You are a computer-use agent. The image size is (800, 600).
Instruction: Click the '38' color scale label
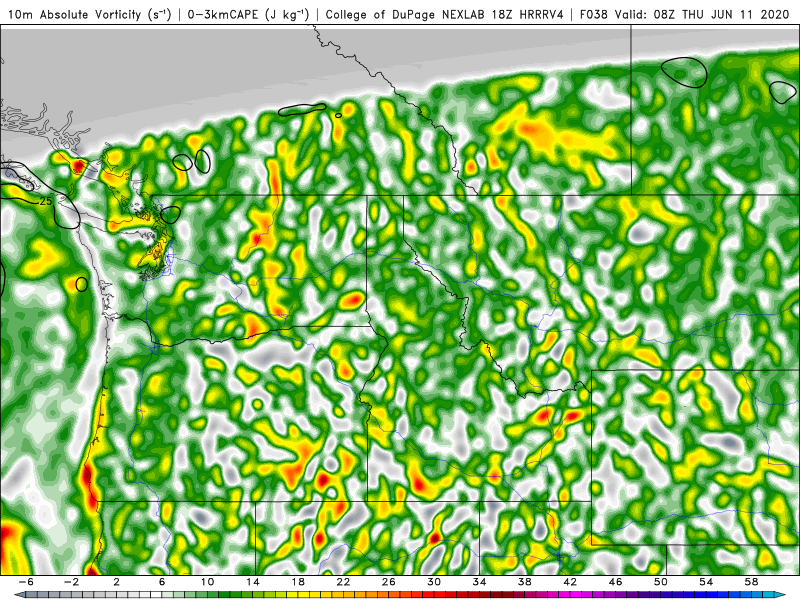pyautogui.click(x=524, y=582)
